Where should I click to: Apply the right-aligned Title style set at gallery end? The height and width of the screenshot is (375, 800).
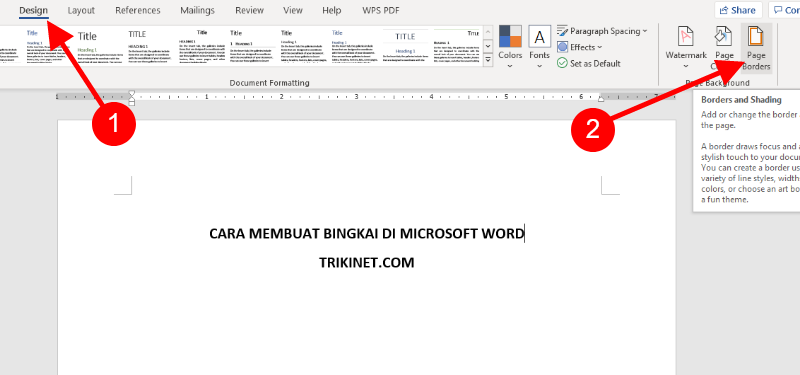pos(456,45)
